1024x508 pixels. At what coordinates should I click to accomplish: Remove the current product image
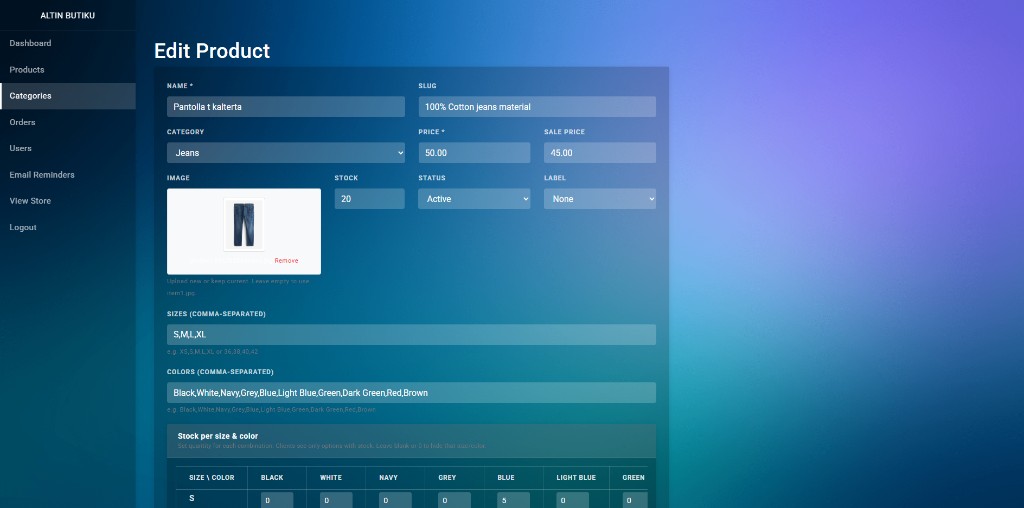tap(286, 260)
